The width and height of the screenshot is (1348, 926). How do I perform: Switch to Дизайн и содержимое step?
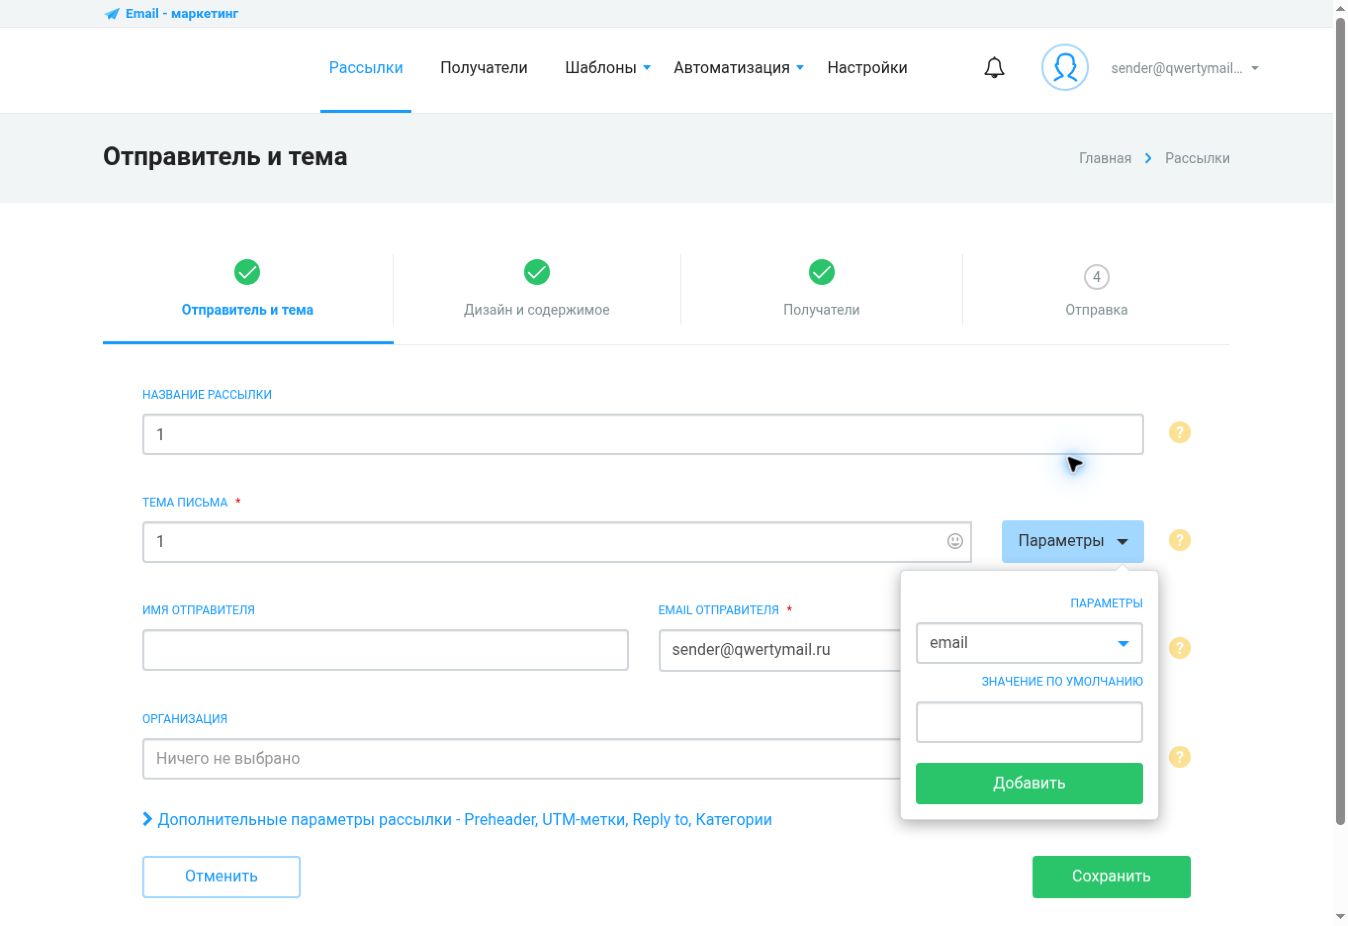click(x=537, y=310)
